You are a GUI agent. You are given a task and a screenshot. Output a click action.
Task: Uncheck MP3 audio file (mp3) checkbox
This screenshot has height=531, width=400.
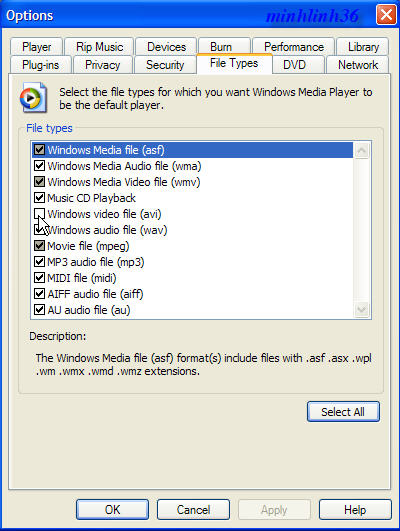point(39,262)
